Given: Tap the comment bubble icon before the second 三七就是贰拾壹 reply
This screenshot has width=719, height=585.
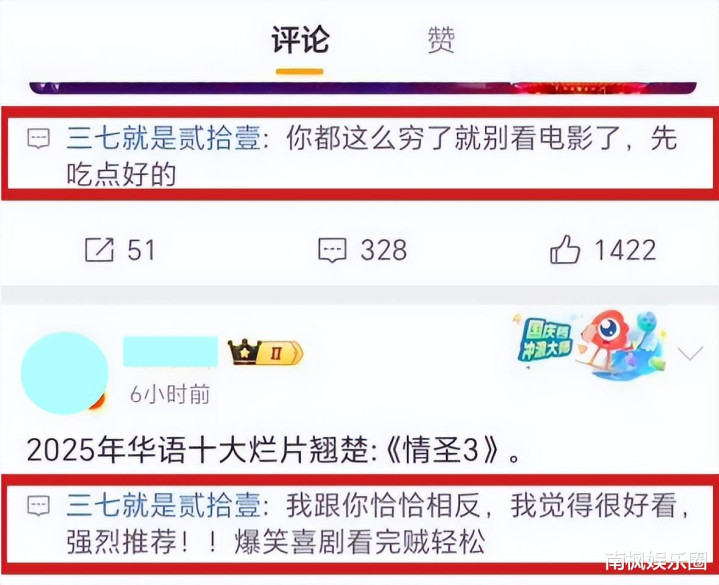Looking at the screenshot, I should coord(39,506).
